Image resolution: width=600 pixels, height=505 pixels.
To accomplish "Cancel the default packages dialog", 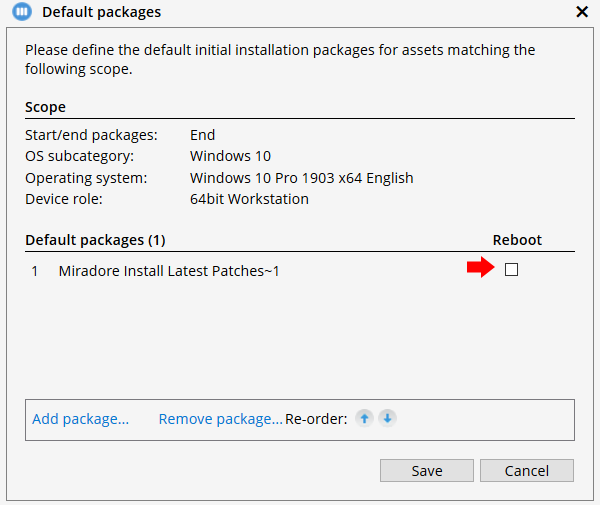I will [x=527, y=470].
